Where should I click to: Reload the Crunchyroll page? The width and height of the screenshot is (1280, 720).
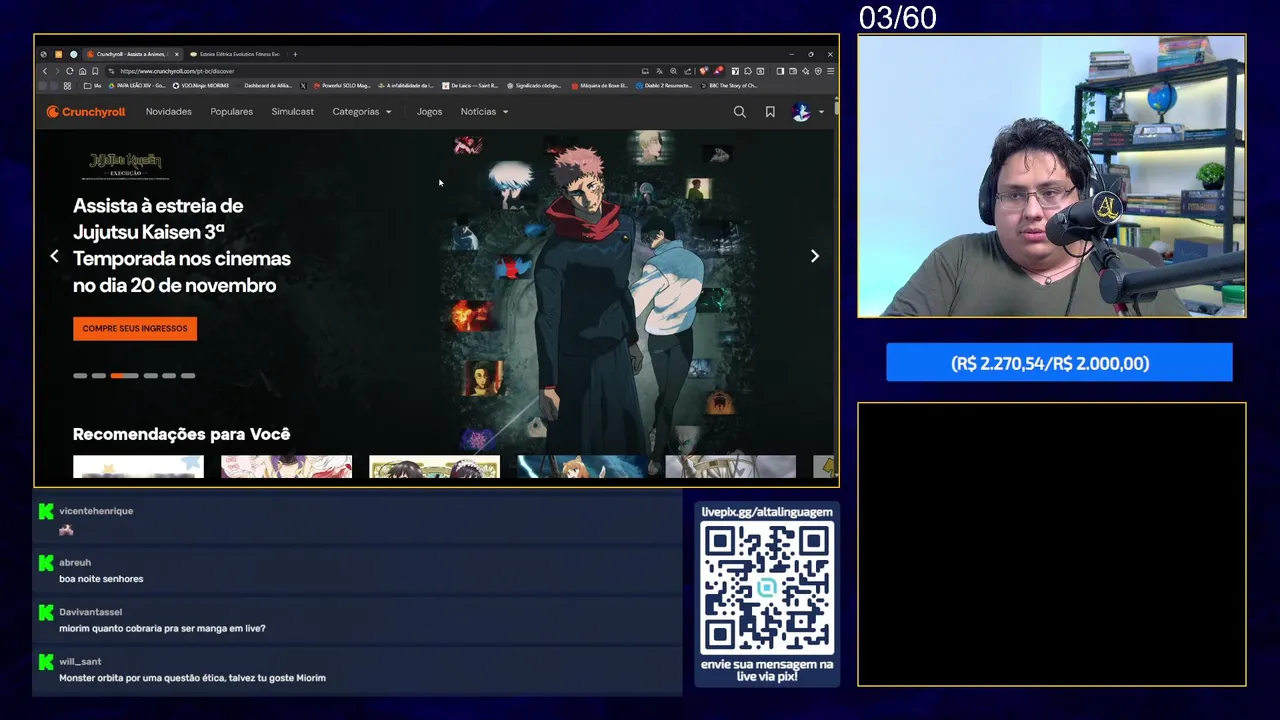pyautogui.click(x=70, y=71)
